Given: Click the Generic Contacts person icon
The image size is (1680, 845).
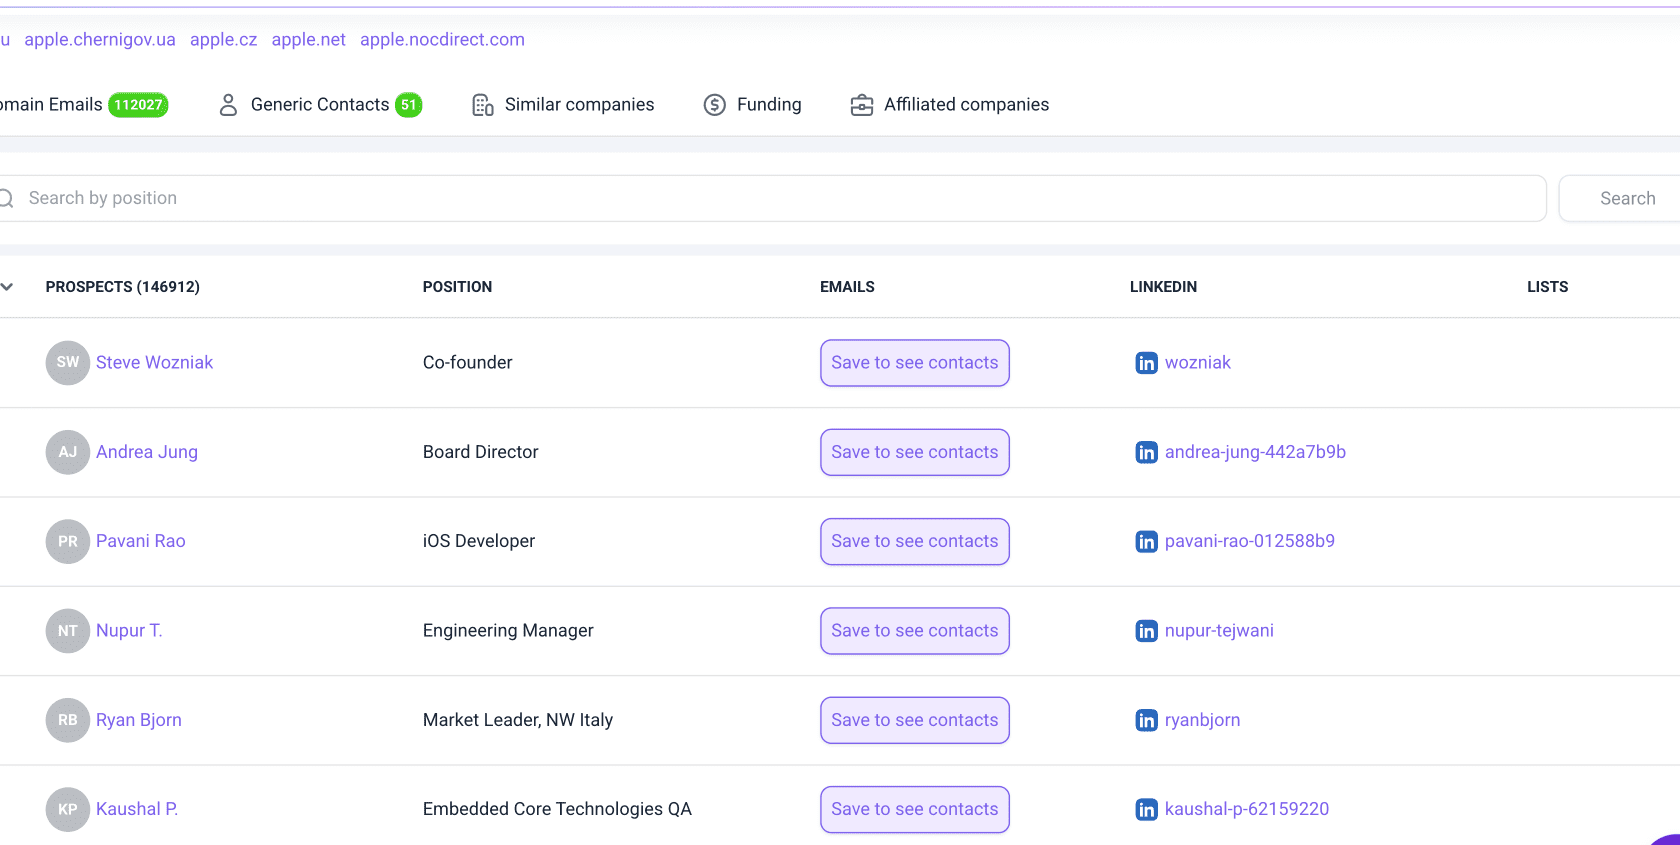Looking at the screenshot, I should click(228, 105).
